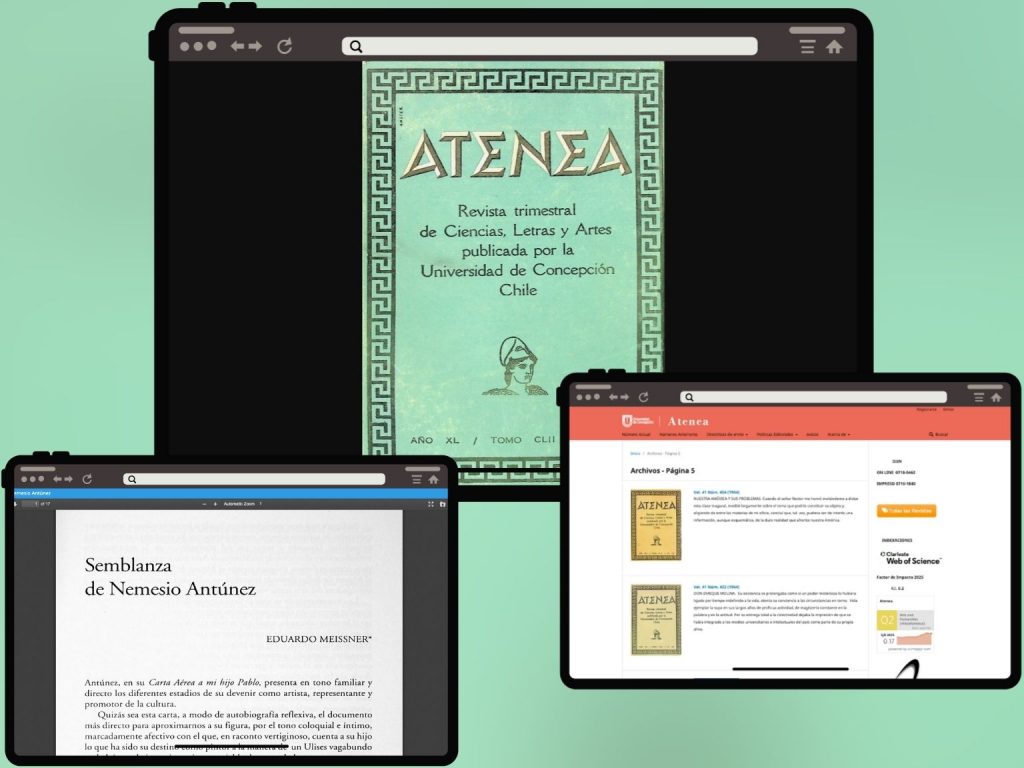Click forward arrow in the Semblanza PDF window

69,479
